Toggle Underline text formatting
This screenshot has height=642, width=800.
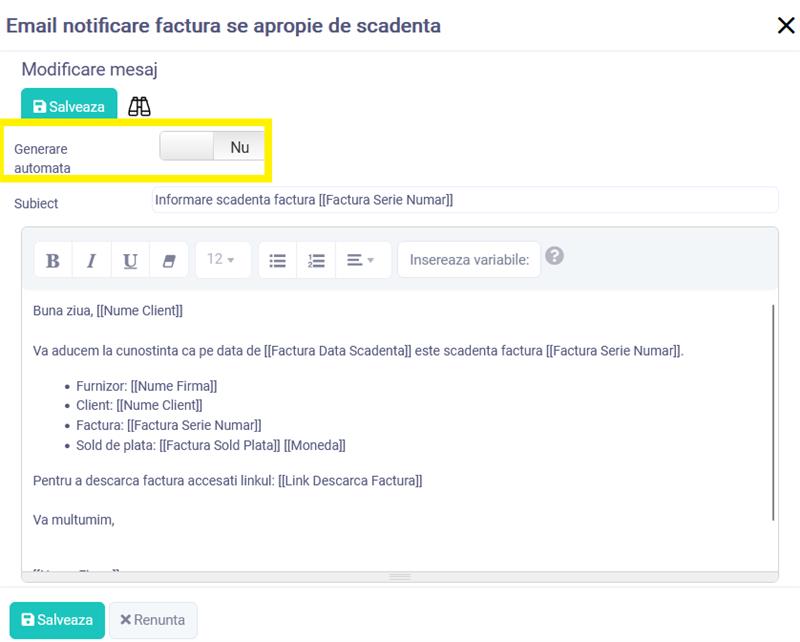(130, 260)
